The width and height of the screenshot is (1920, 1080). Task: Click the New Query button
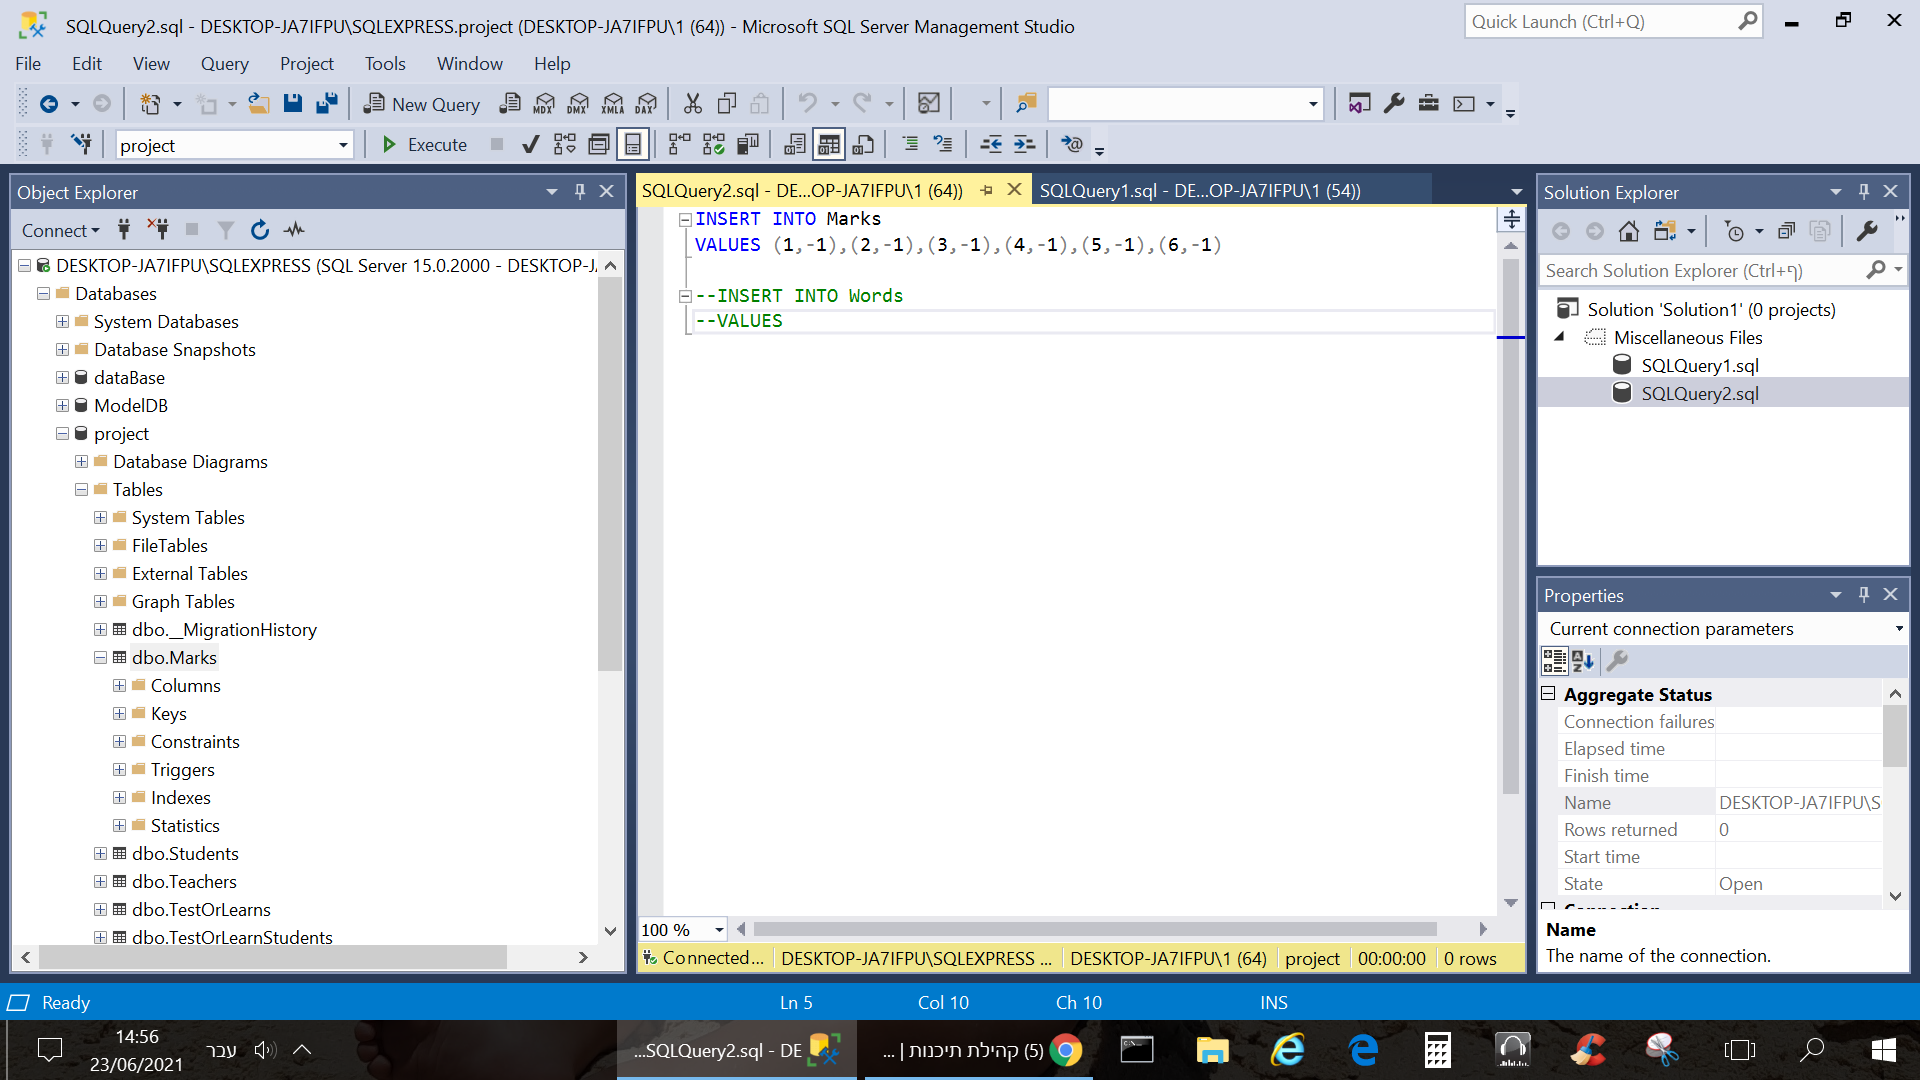point(422,104)
